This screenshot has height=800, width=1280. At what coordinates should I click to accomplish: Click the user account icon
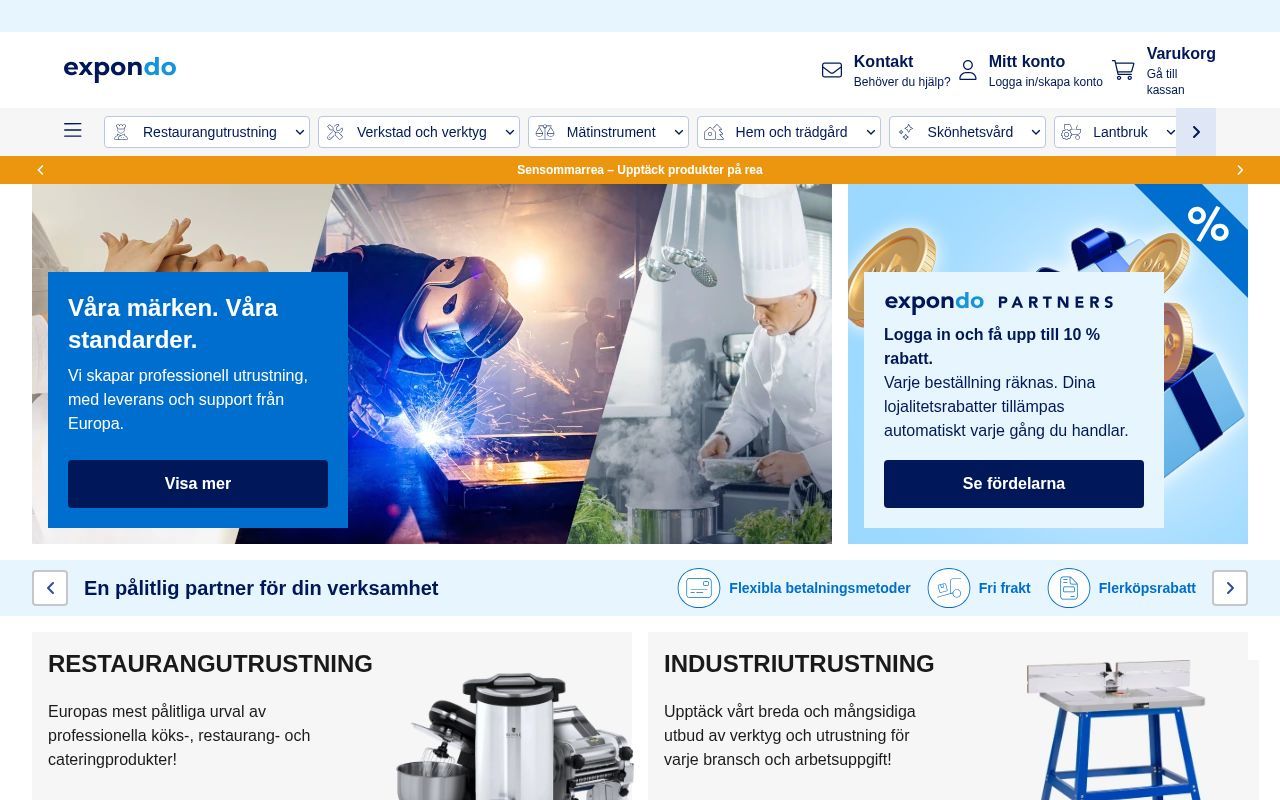tap(967, 70)
